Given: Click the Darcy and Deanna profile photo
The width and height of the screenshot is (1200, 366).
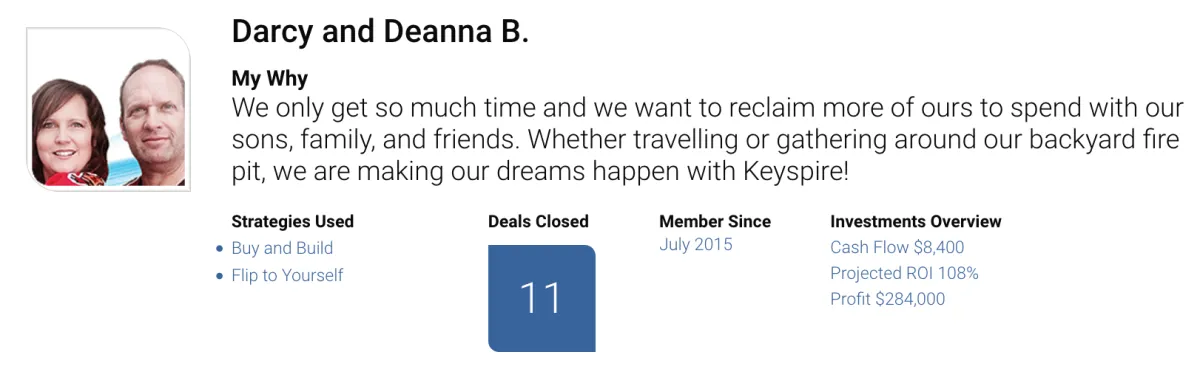Looking at the screenshot, I should pyautogui.click(x=108, y=110).
